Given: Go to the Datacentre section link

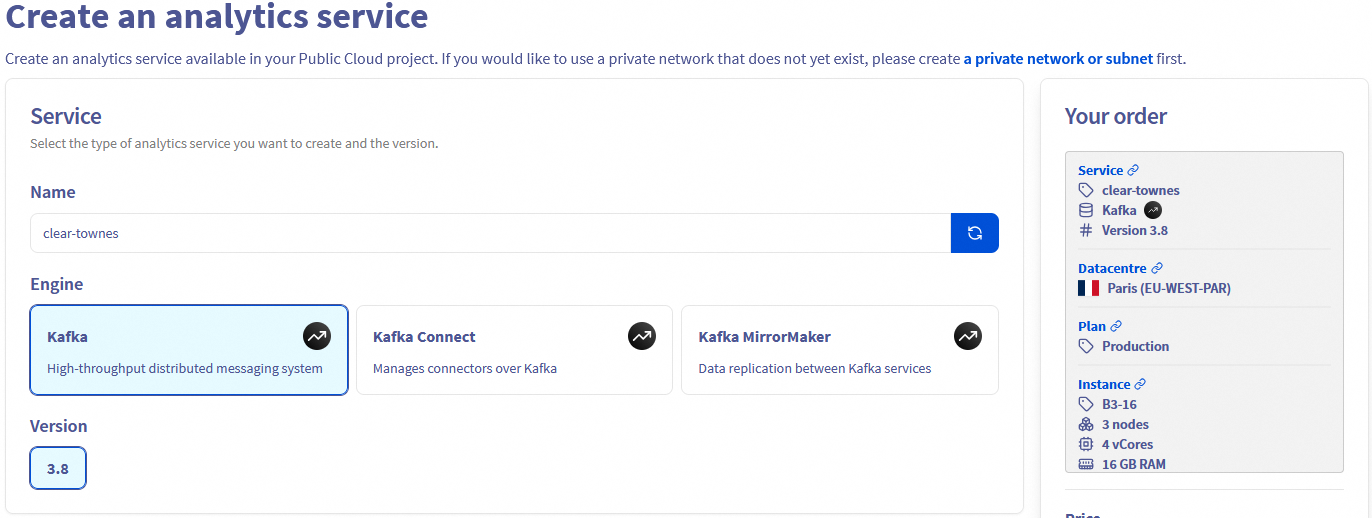Looking at the screenshot, I should (x=1112, y=268).
